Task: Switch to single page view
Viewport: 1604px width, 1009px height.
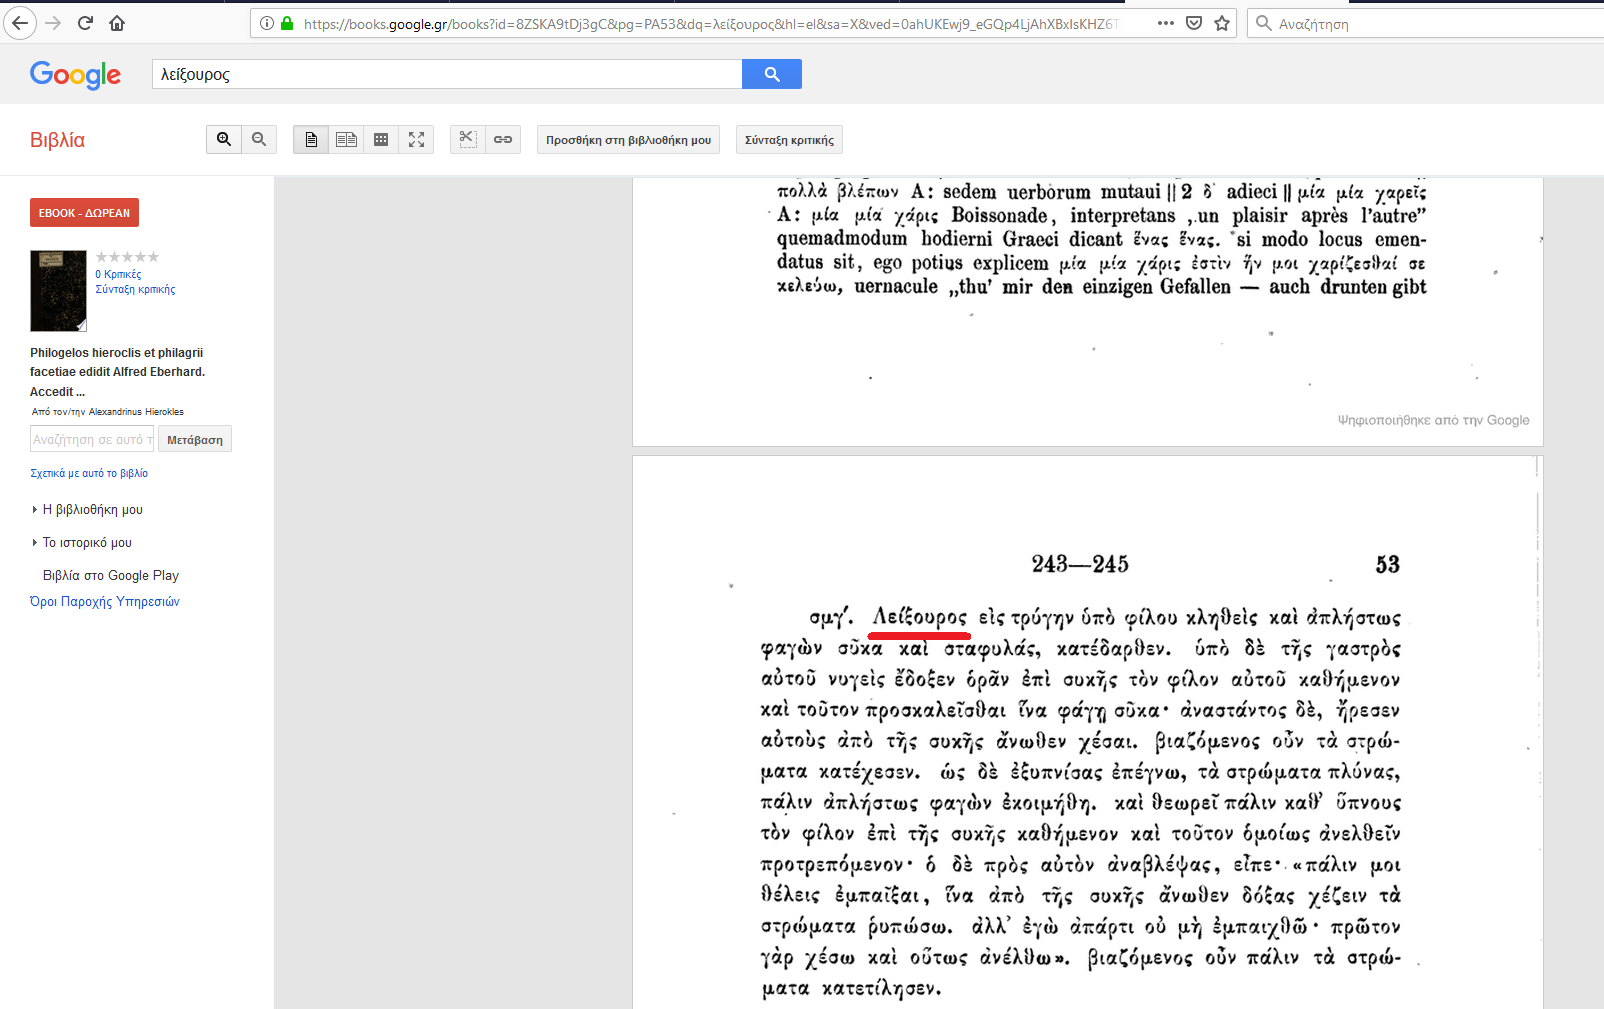Action: pyautogui.click(x=311, y=139)
